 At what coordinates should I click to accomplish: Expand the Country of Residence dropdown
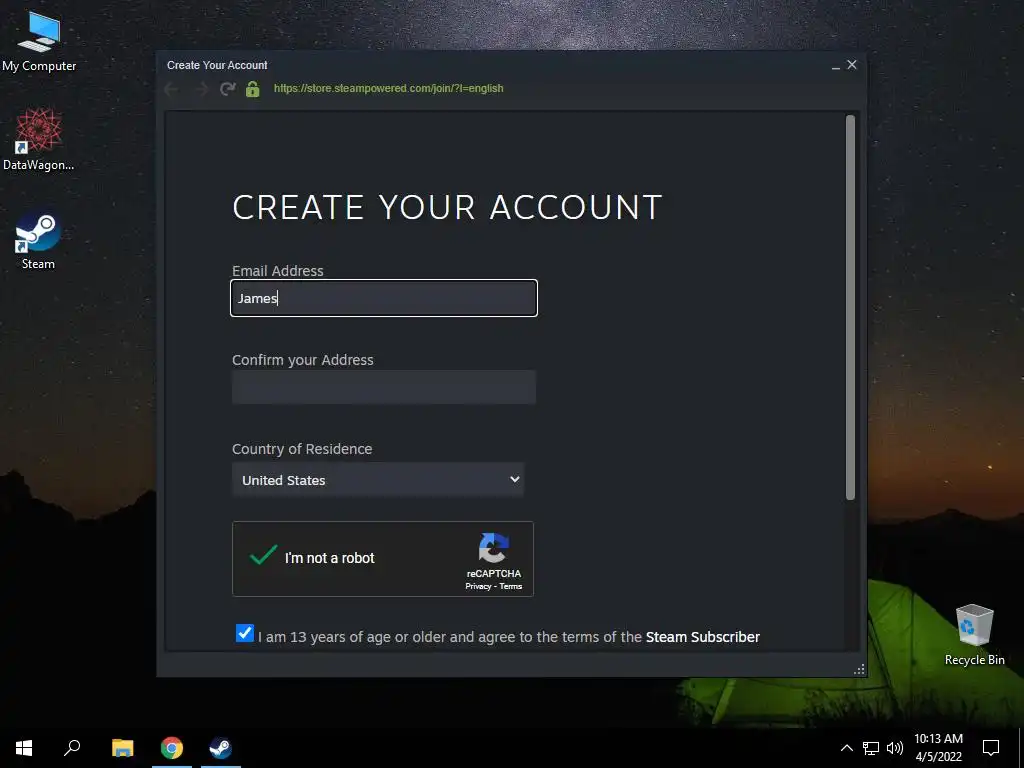click(x=377, y=480)
